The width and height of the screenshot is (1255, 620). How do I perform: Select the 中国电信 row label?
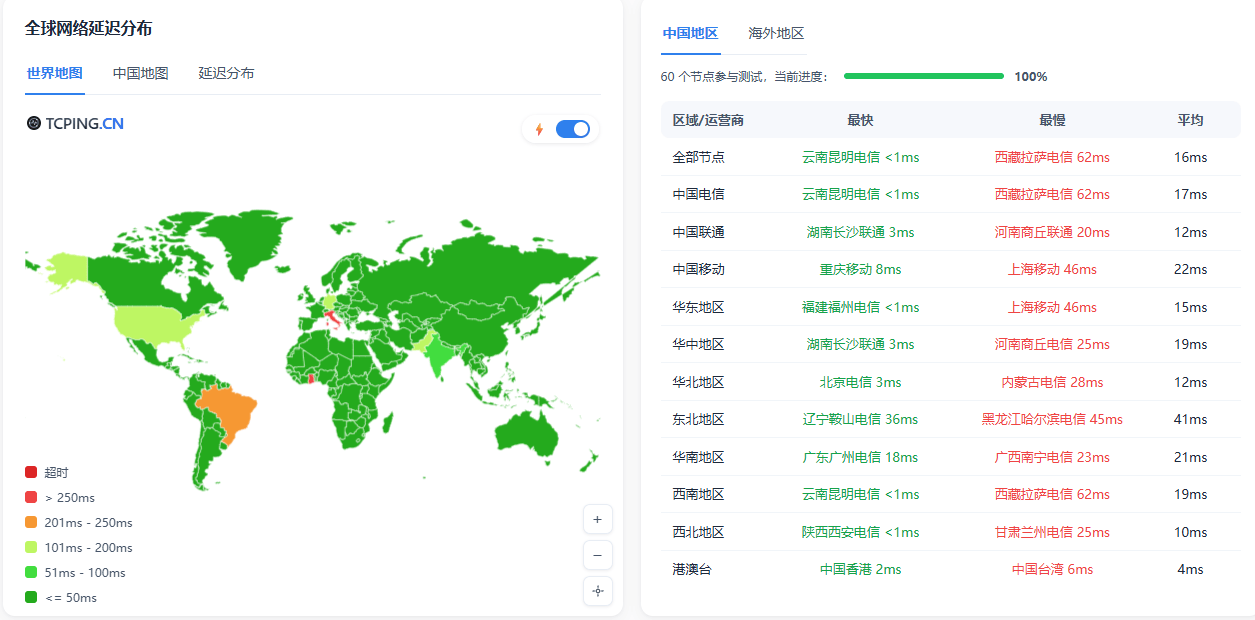pos(698,194)
